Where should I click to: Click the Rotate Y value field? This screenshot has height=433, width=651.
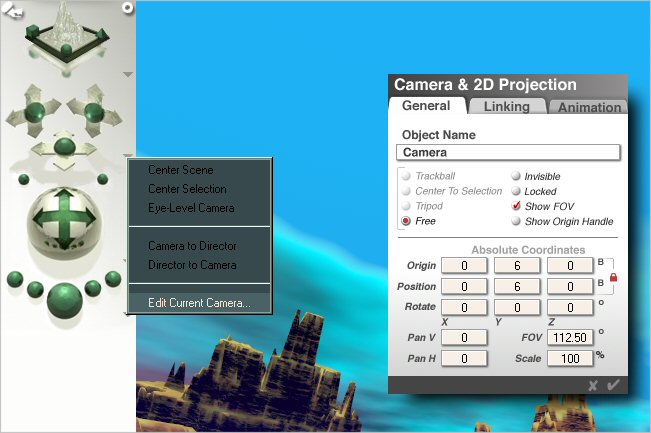(517, 307)
